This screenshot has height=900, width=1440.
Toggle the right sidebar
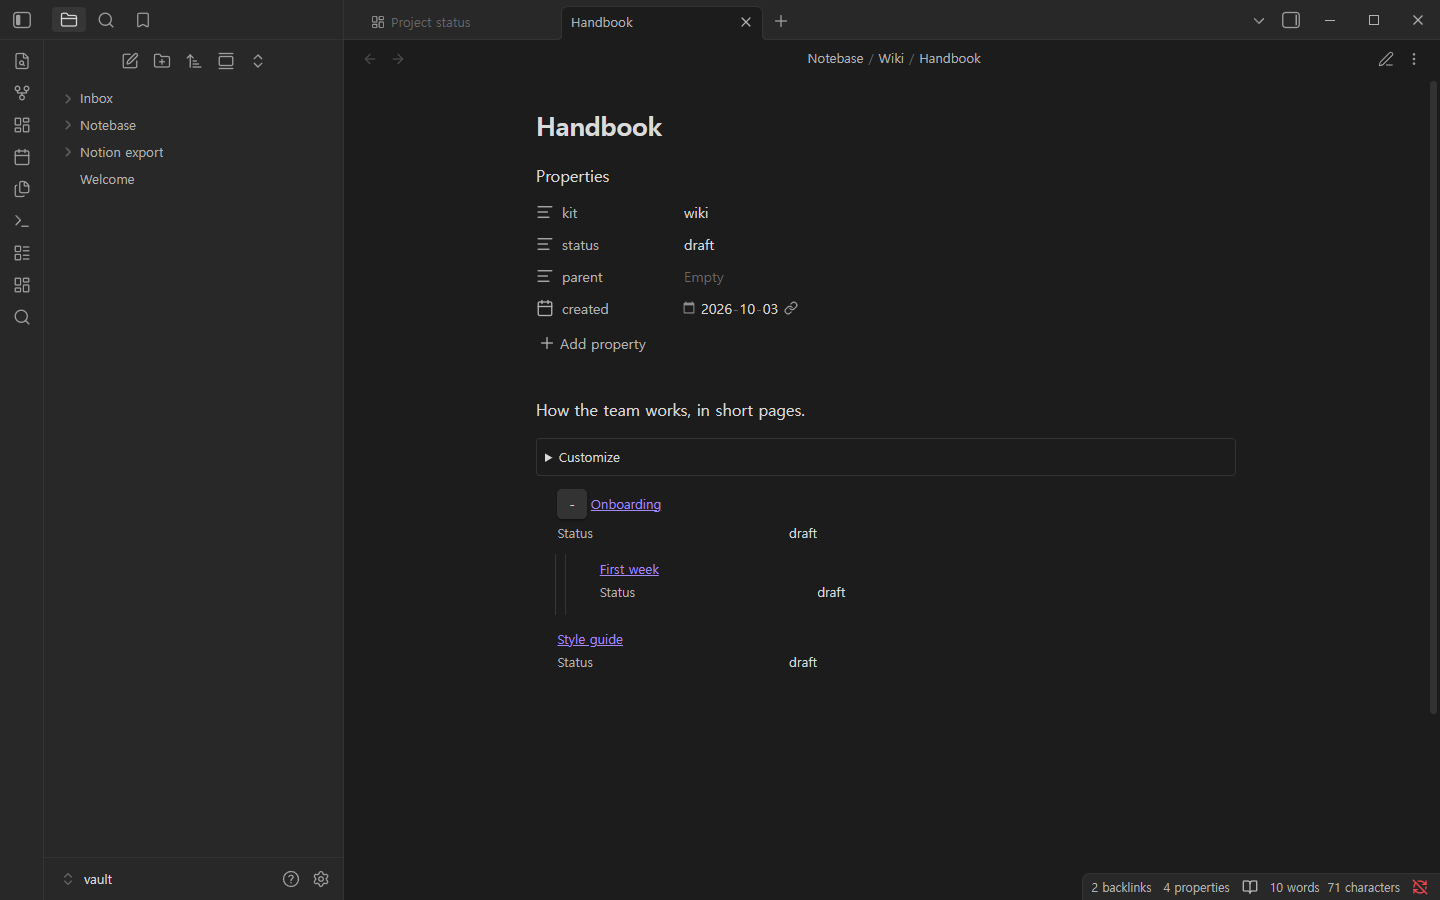coord(1291,20)
